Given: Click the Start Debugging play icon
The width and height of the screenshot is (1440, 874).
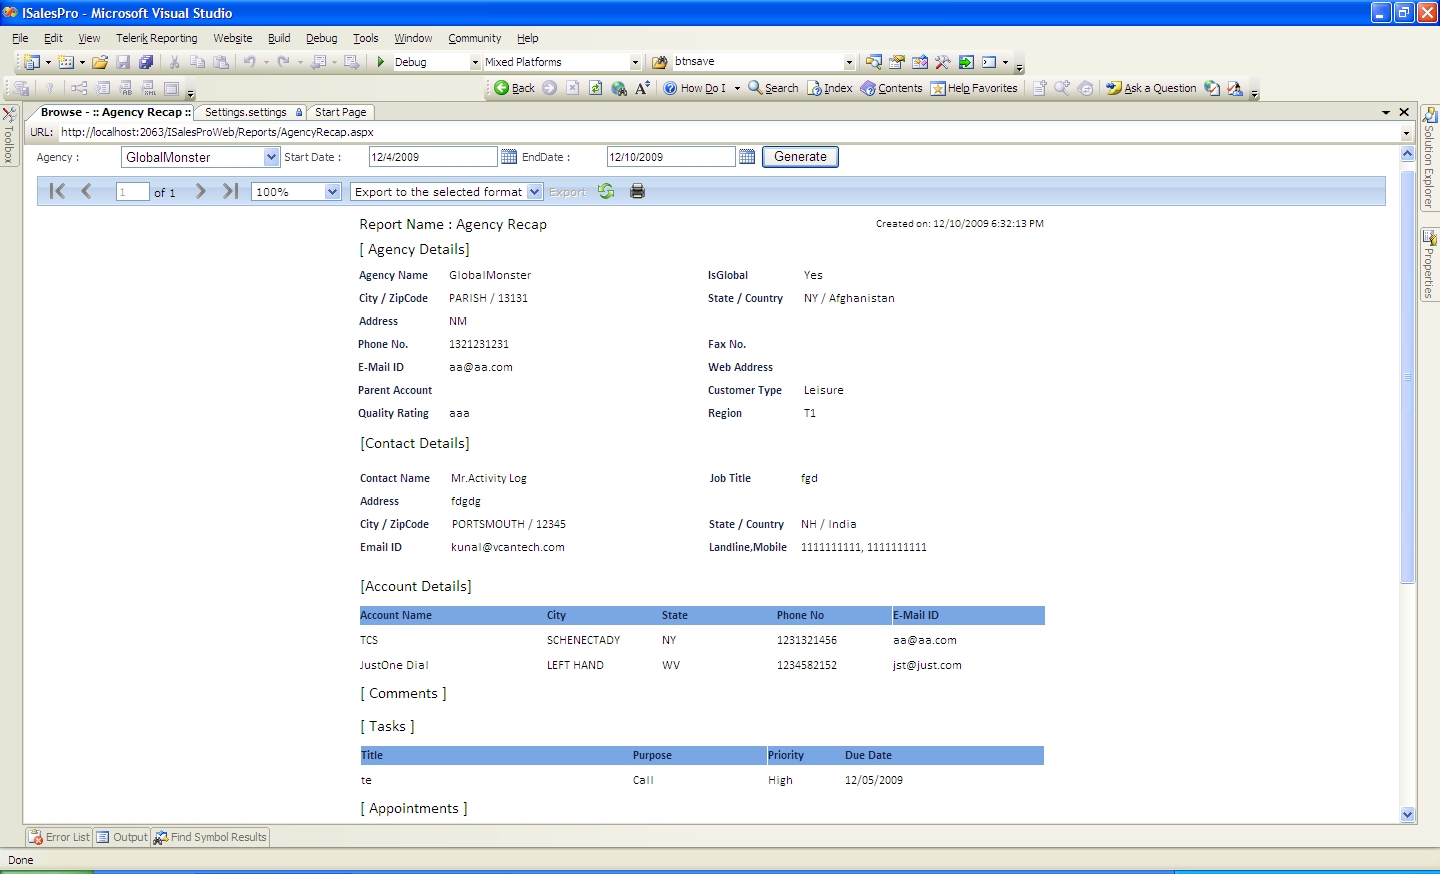Looking at the screenshot, I should (381, 62).
